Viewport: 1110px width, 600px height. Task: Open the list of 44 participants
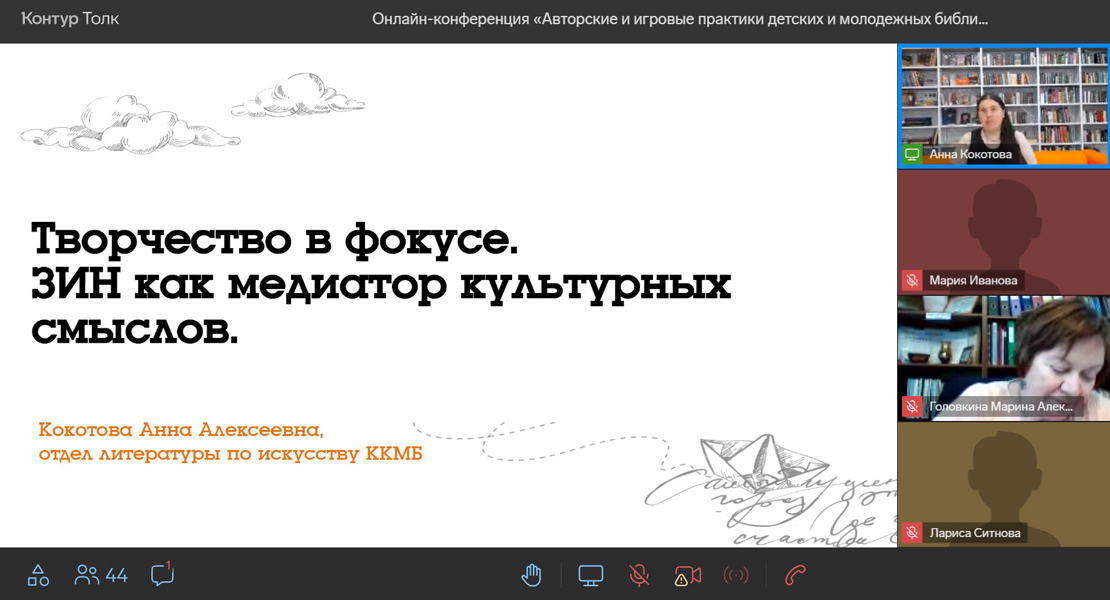pyautogui.click(x=101, y=575)
